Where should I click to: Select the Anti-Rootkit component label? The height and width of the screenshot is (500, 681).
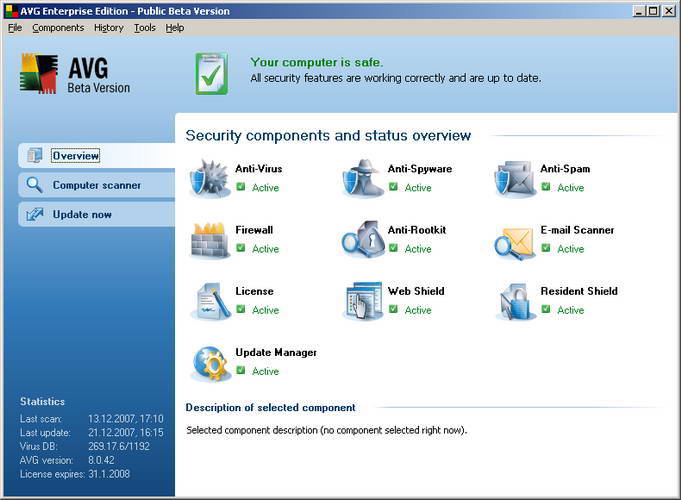point(417,230)
